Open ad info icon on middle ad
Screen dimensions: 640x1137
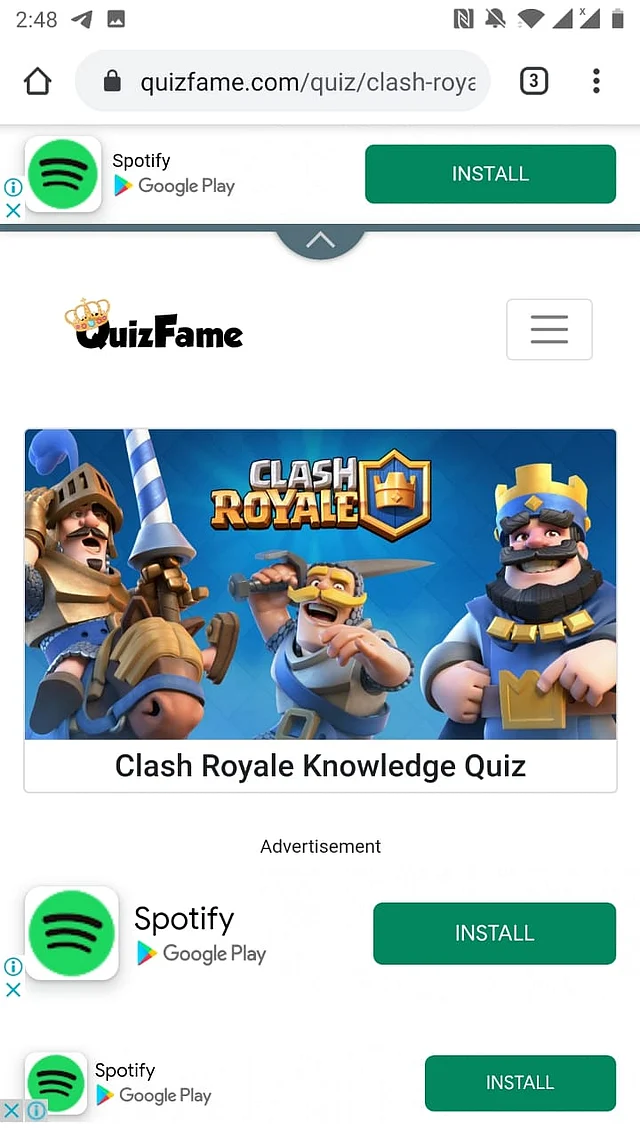tap(12, 966)
